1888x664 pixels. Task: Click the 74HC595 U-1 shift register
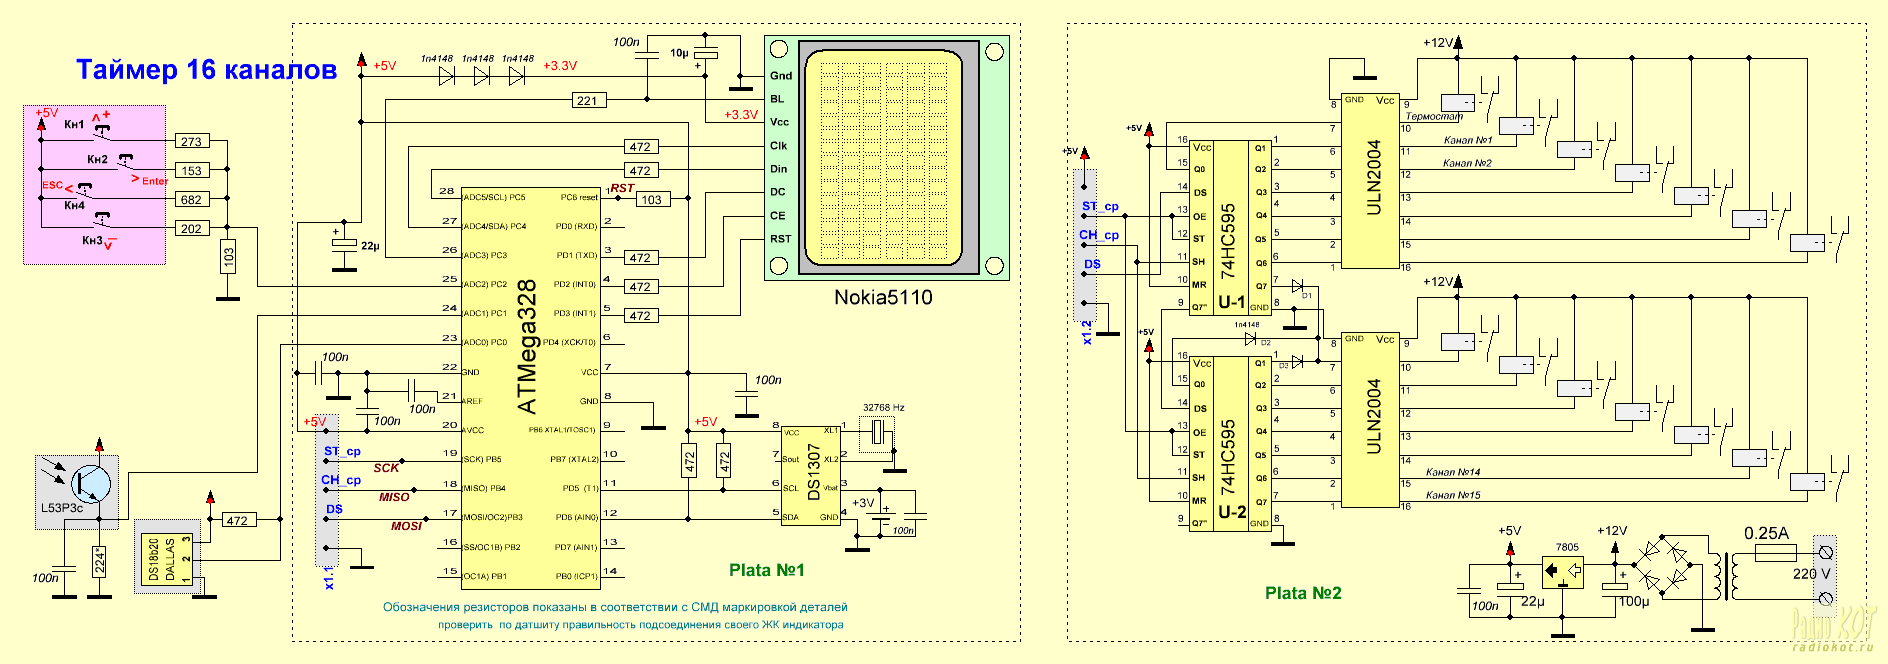1229,227
